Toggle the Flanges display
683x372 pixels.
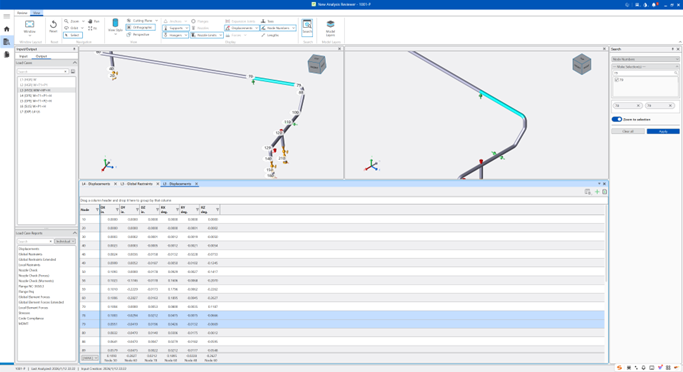point(200,21)
